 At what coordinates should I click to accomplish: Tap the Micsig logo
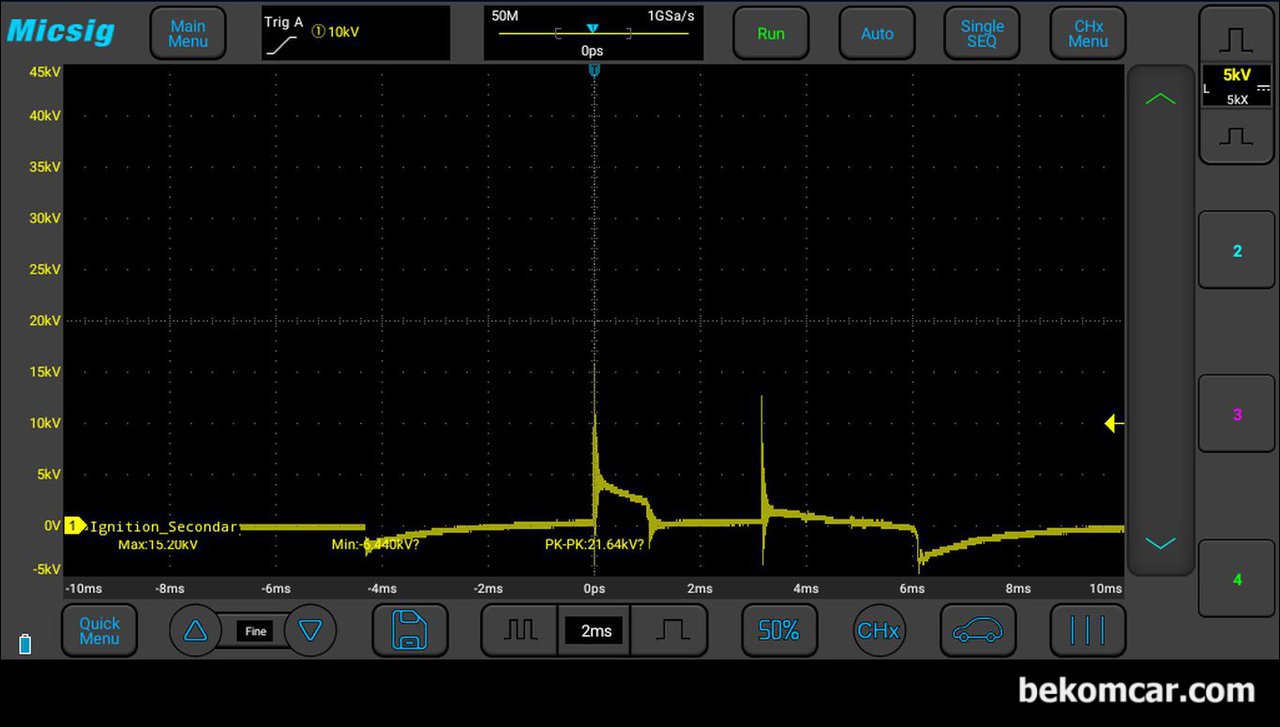pyautogui.click(x=61, y=31)
